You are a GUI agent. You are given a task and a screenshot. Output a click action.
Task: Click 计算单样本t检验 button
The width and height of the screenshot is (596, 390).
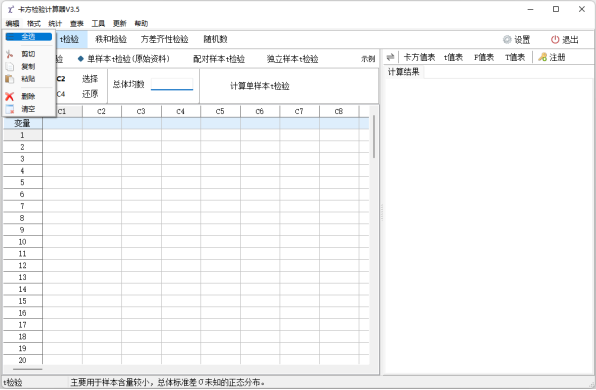(x=260, y=86)
